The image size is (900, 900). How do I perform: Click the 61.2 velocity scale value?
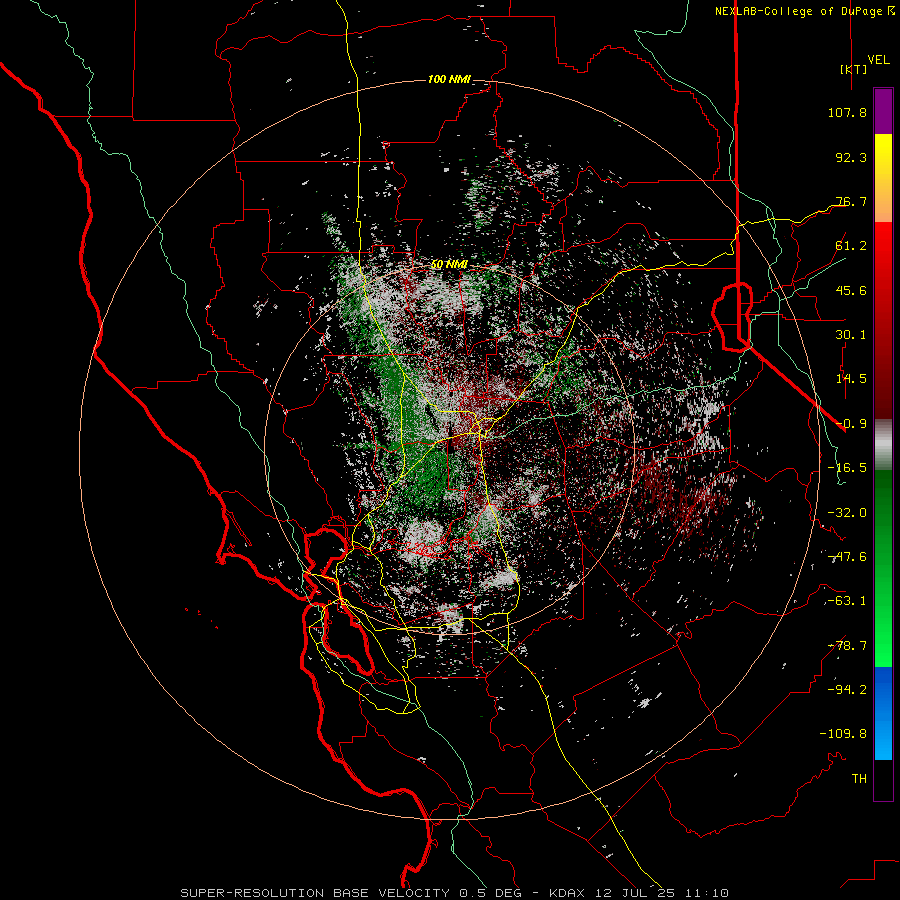(851, 246)
